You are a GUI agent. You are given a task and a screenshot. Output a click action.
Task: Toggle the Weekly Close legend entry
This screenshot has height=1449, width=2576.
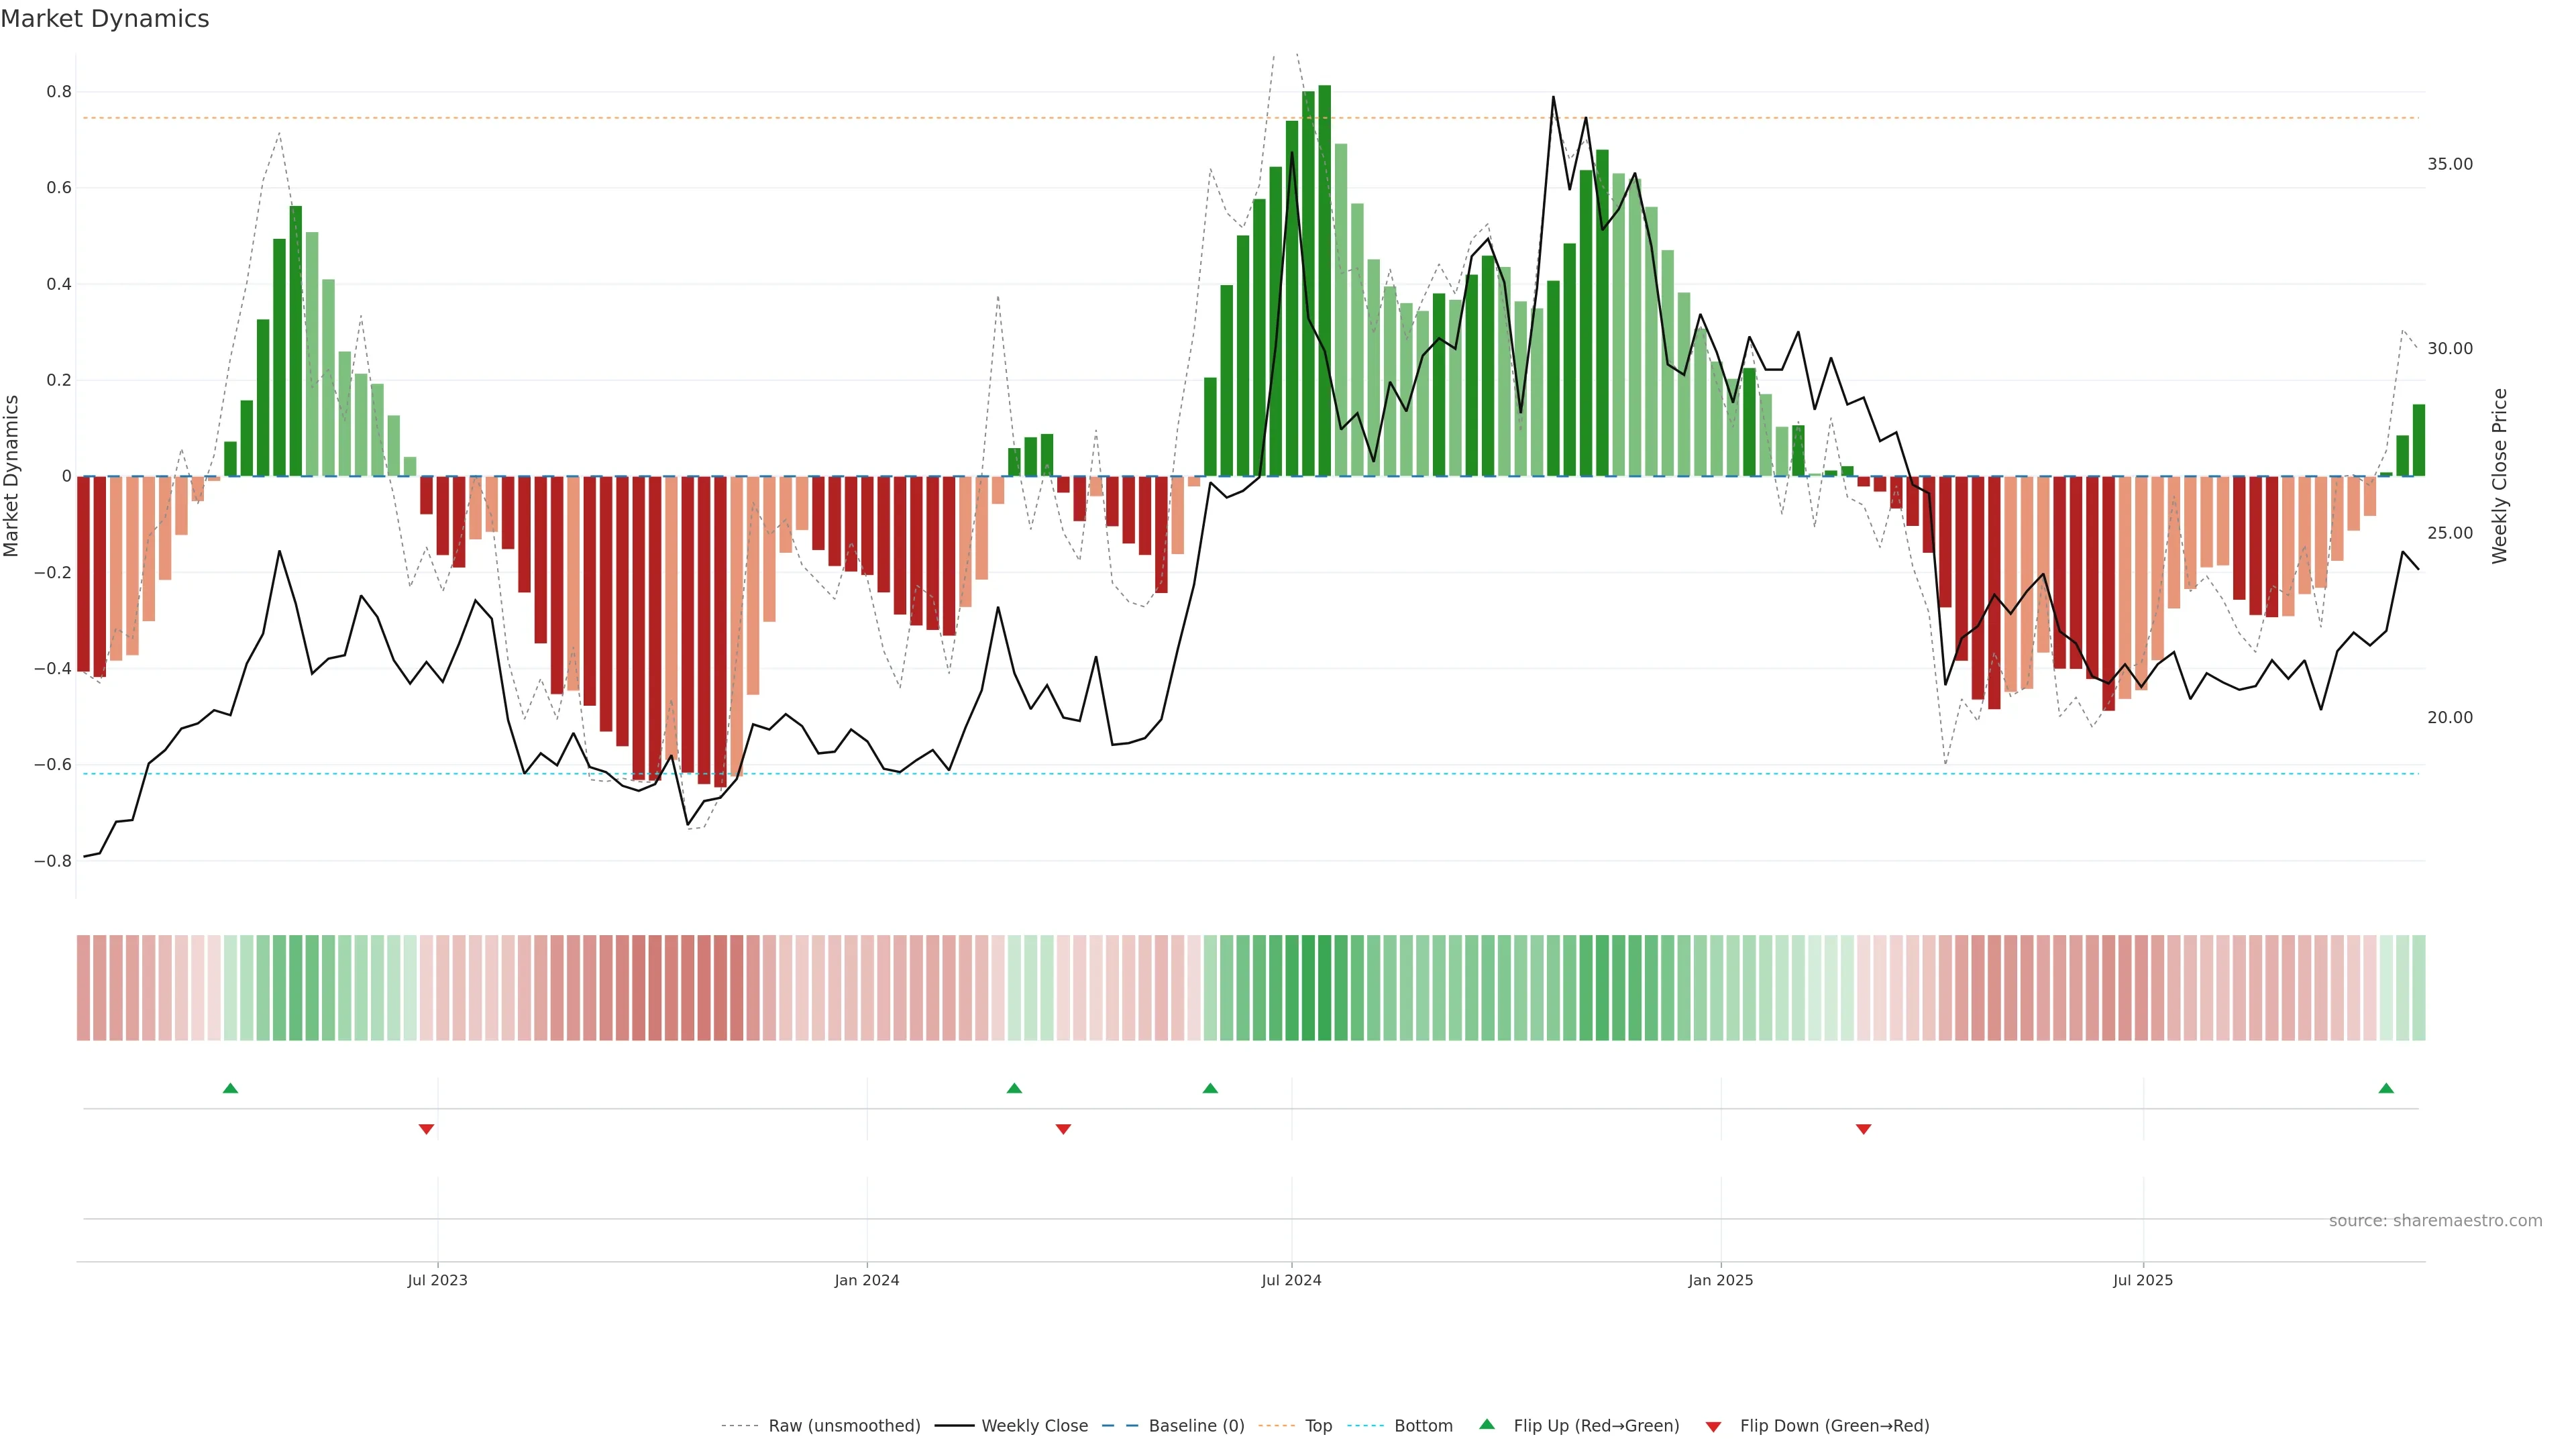point(1034,1426)
